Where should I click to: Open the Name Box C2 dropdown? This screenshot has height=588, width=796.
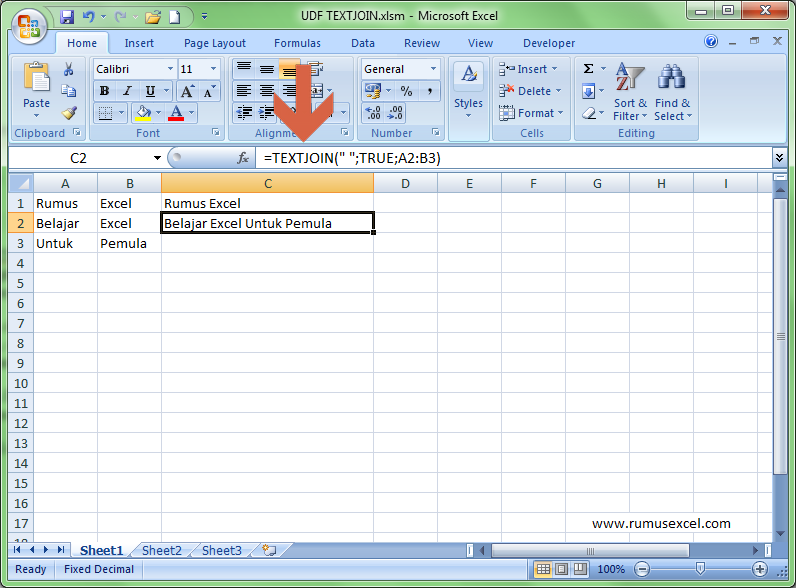(157, 158)
